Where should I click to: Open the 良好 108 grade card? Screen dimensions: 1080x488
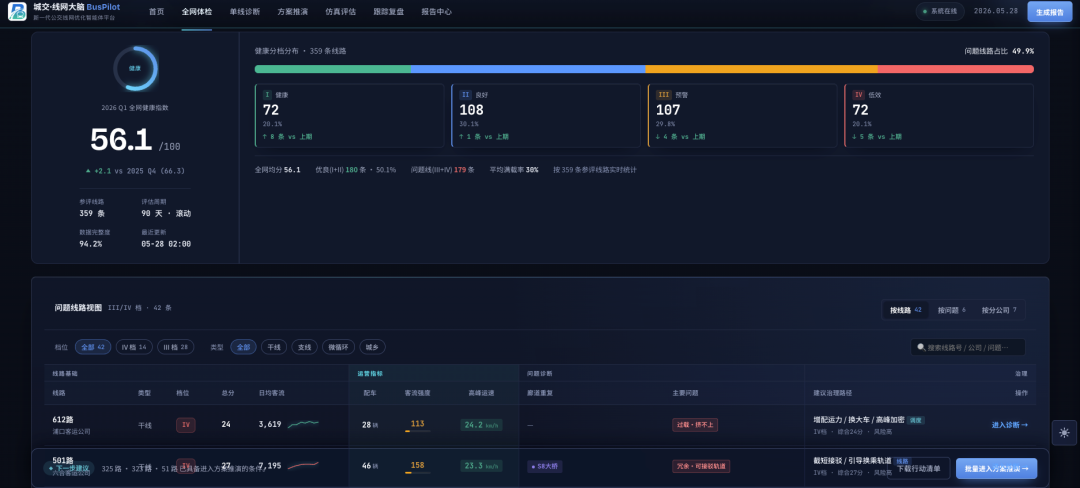coord(546,116)
